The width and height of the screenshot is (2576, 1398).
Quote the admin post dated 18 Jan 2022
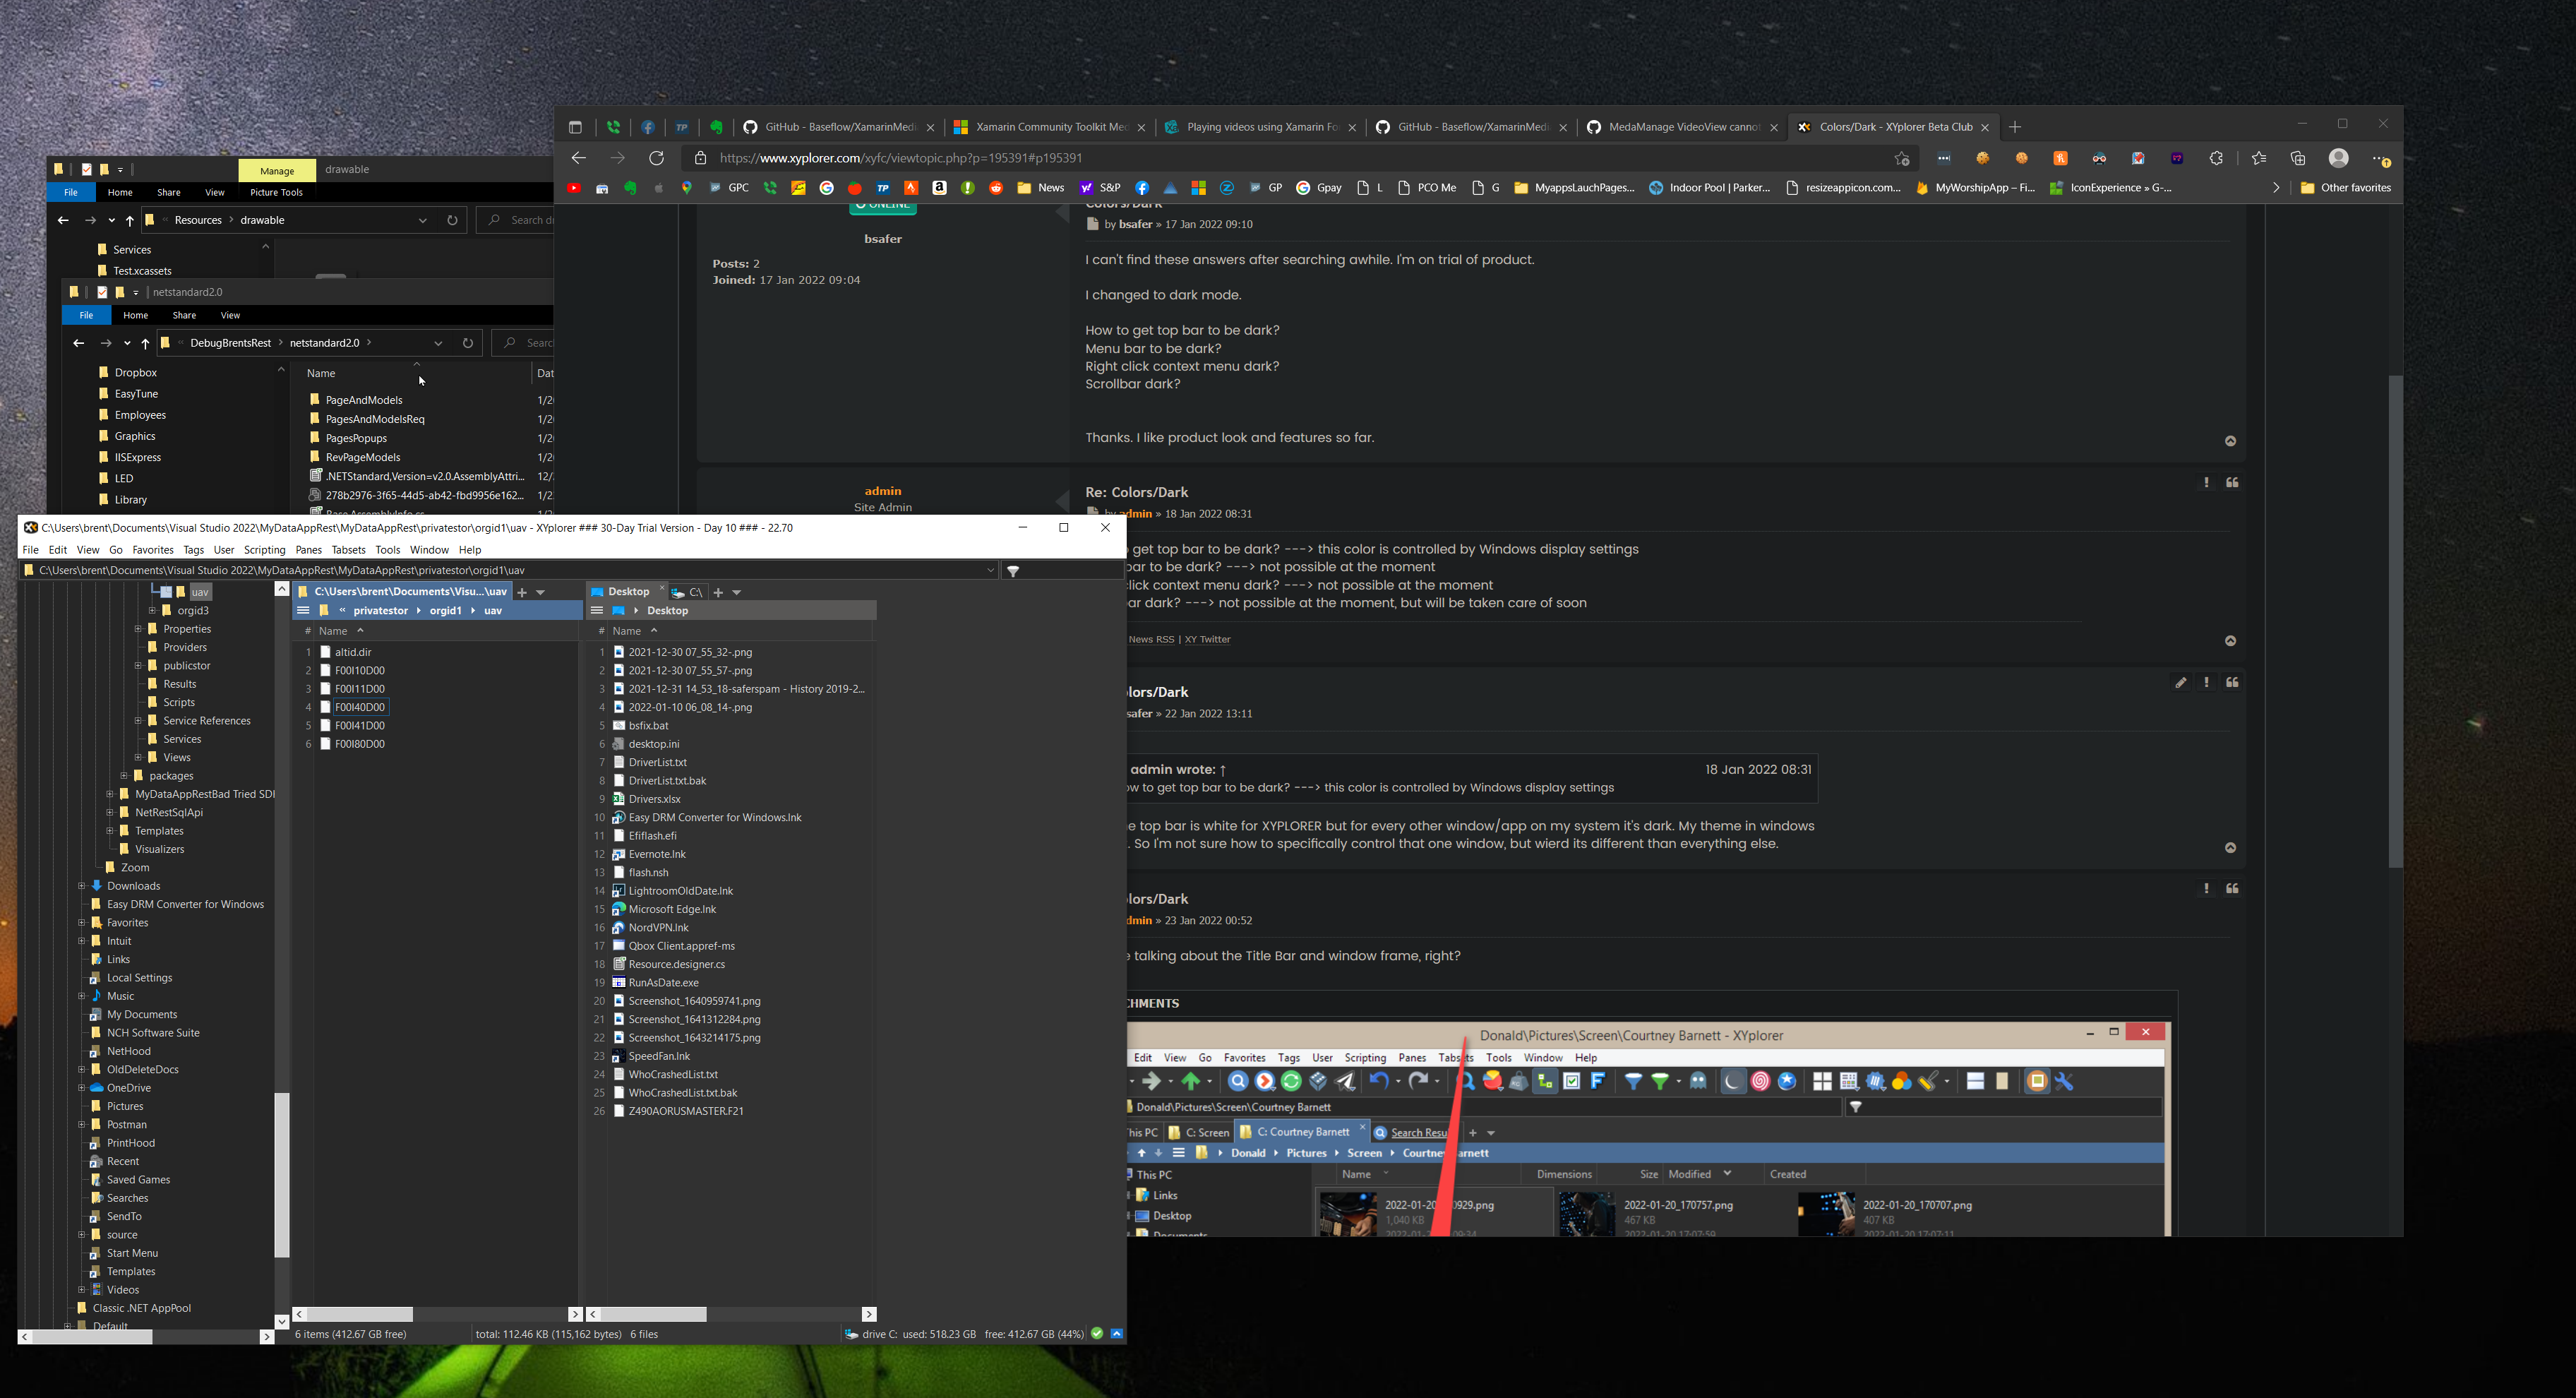pos(2232,482)
